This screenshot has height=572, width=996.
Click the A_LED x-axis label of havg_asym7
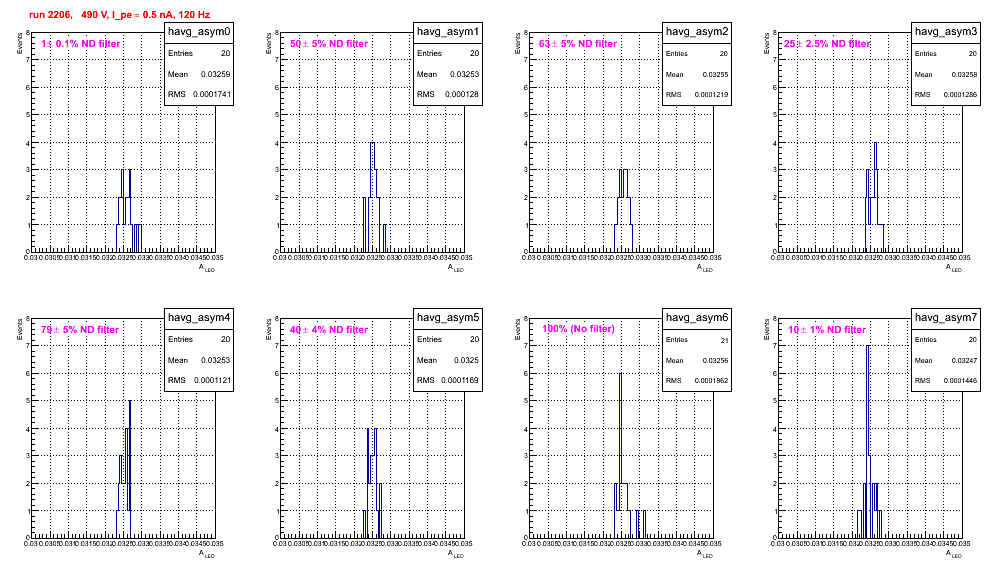coord(953,554)
